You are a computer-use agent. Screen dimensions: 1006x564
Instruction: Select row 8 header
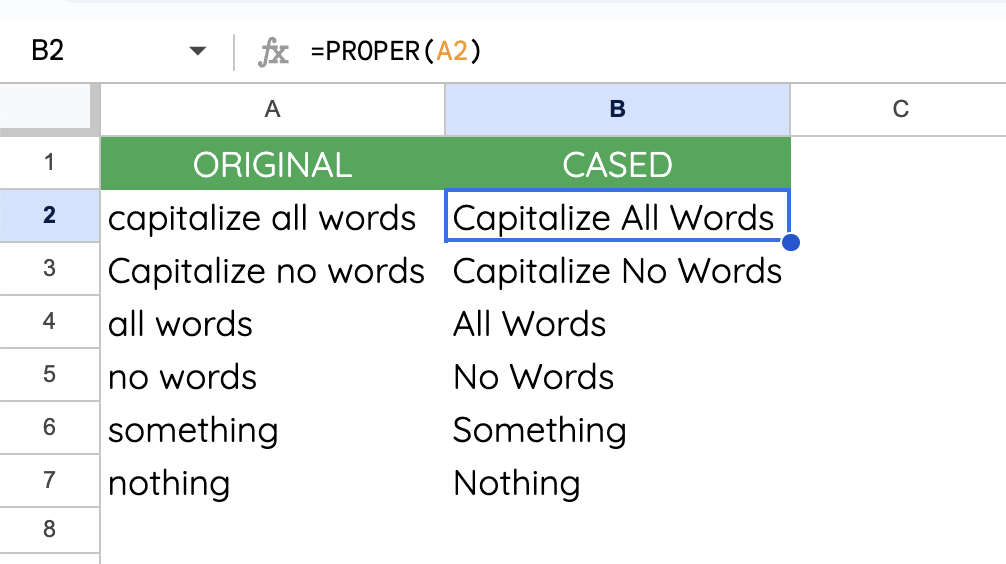(x=49, y=529)
